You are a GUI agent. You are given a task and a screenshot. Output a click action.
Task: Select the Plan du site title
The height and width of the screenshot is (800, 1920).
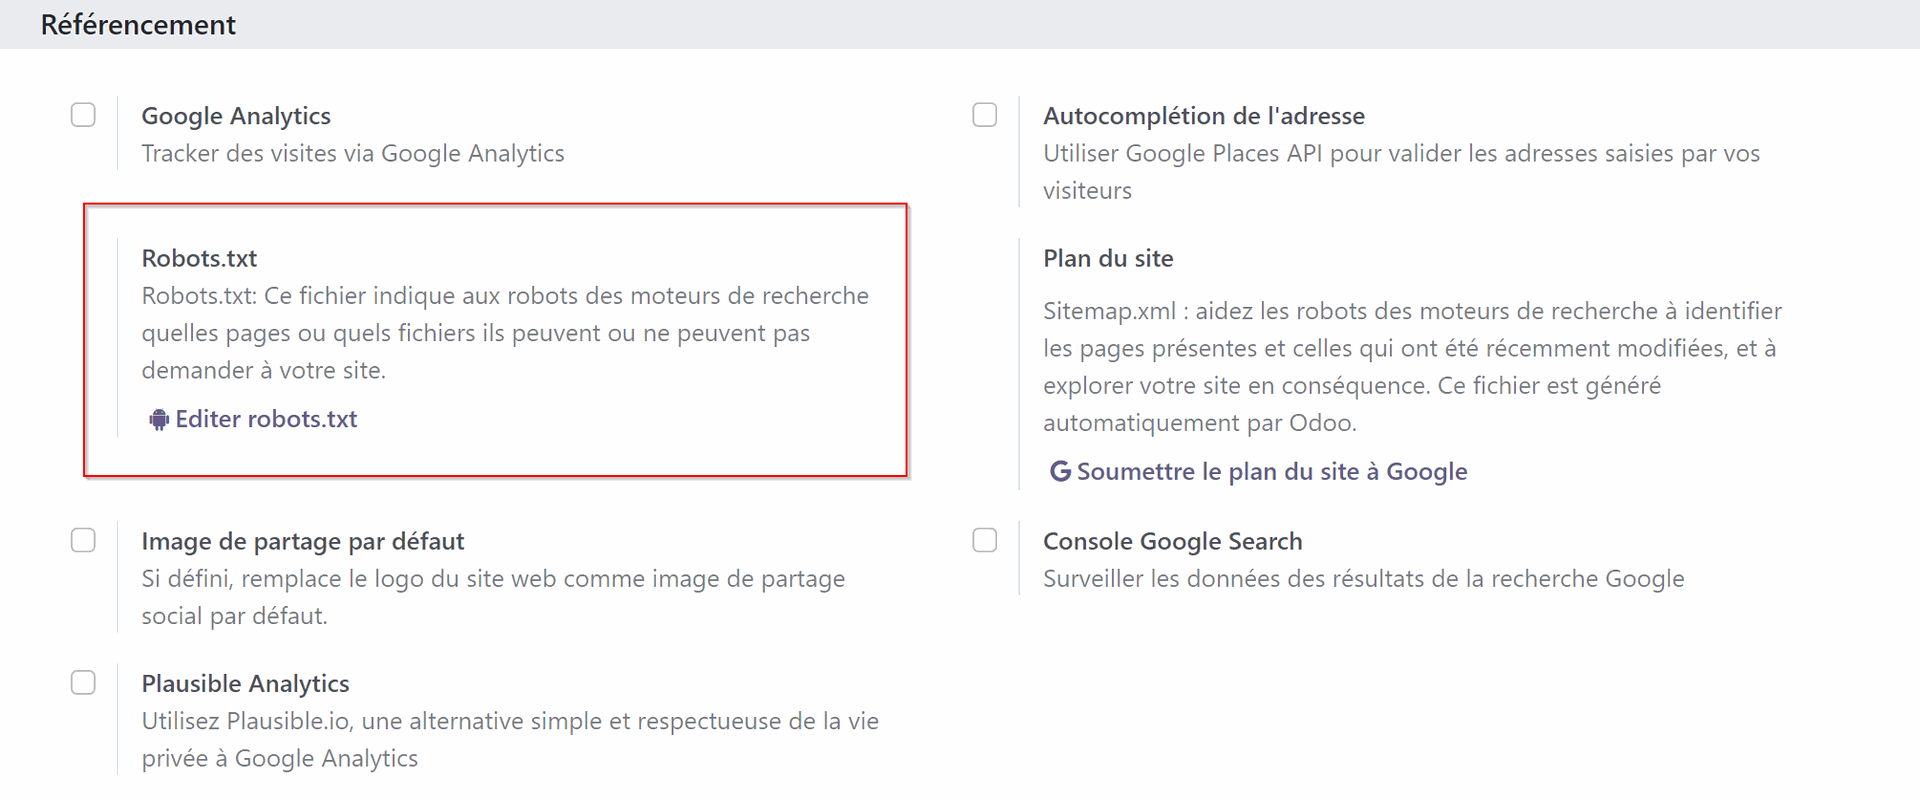click(1108, 258)
